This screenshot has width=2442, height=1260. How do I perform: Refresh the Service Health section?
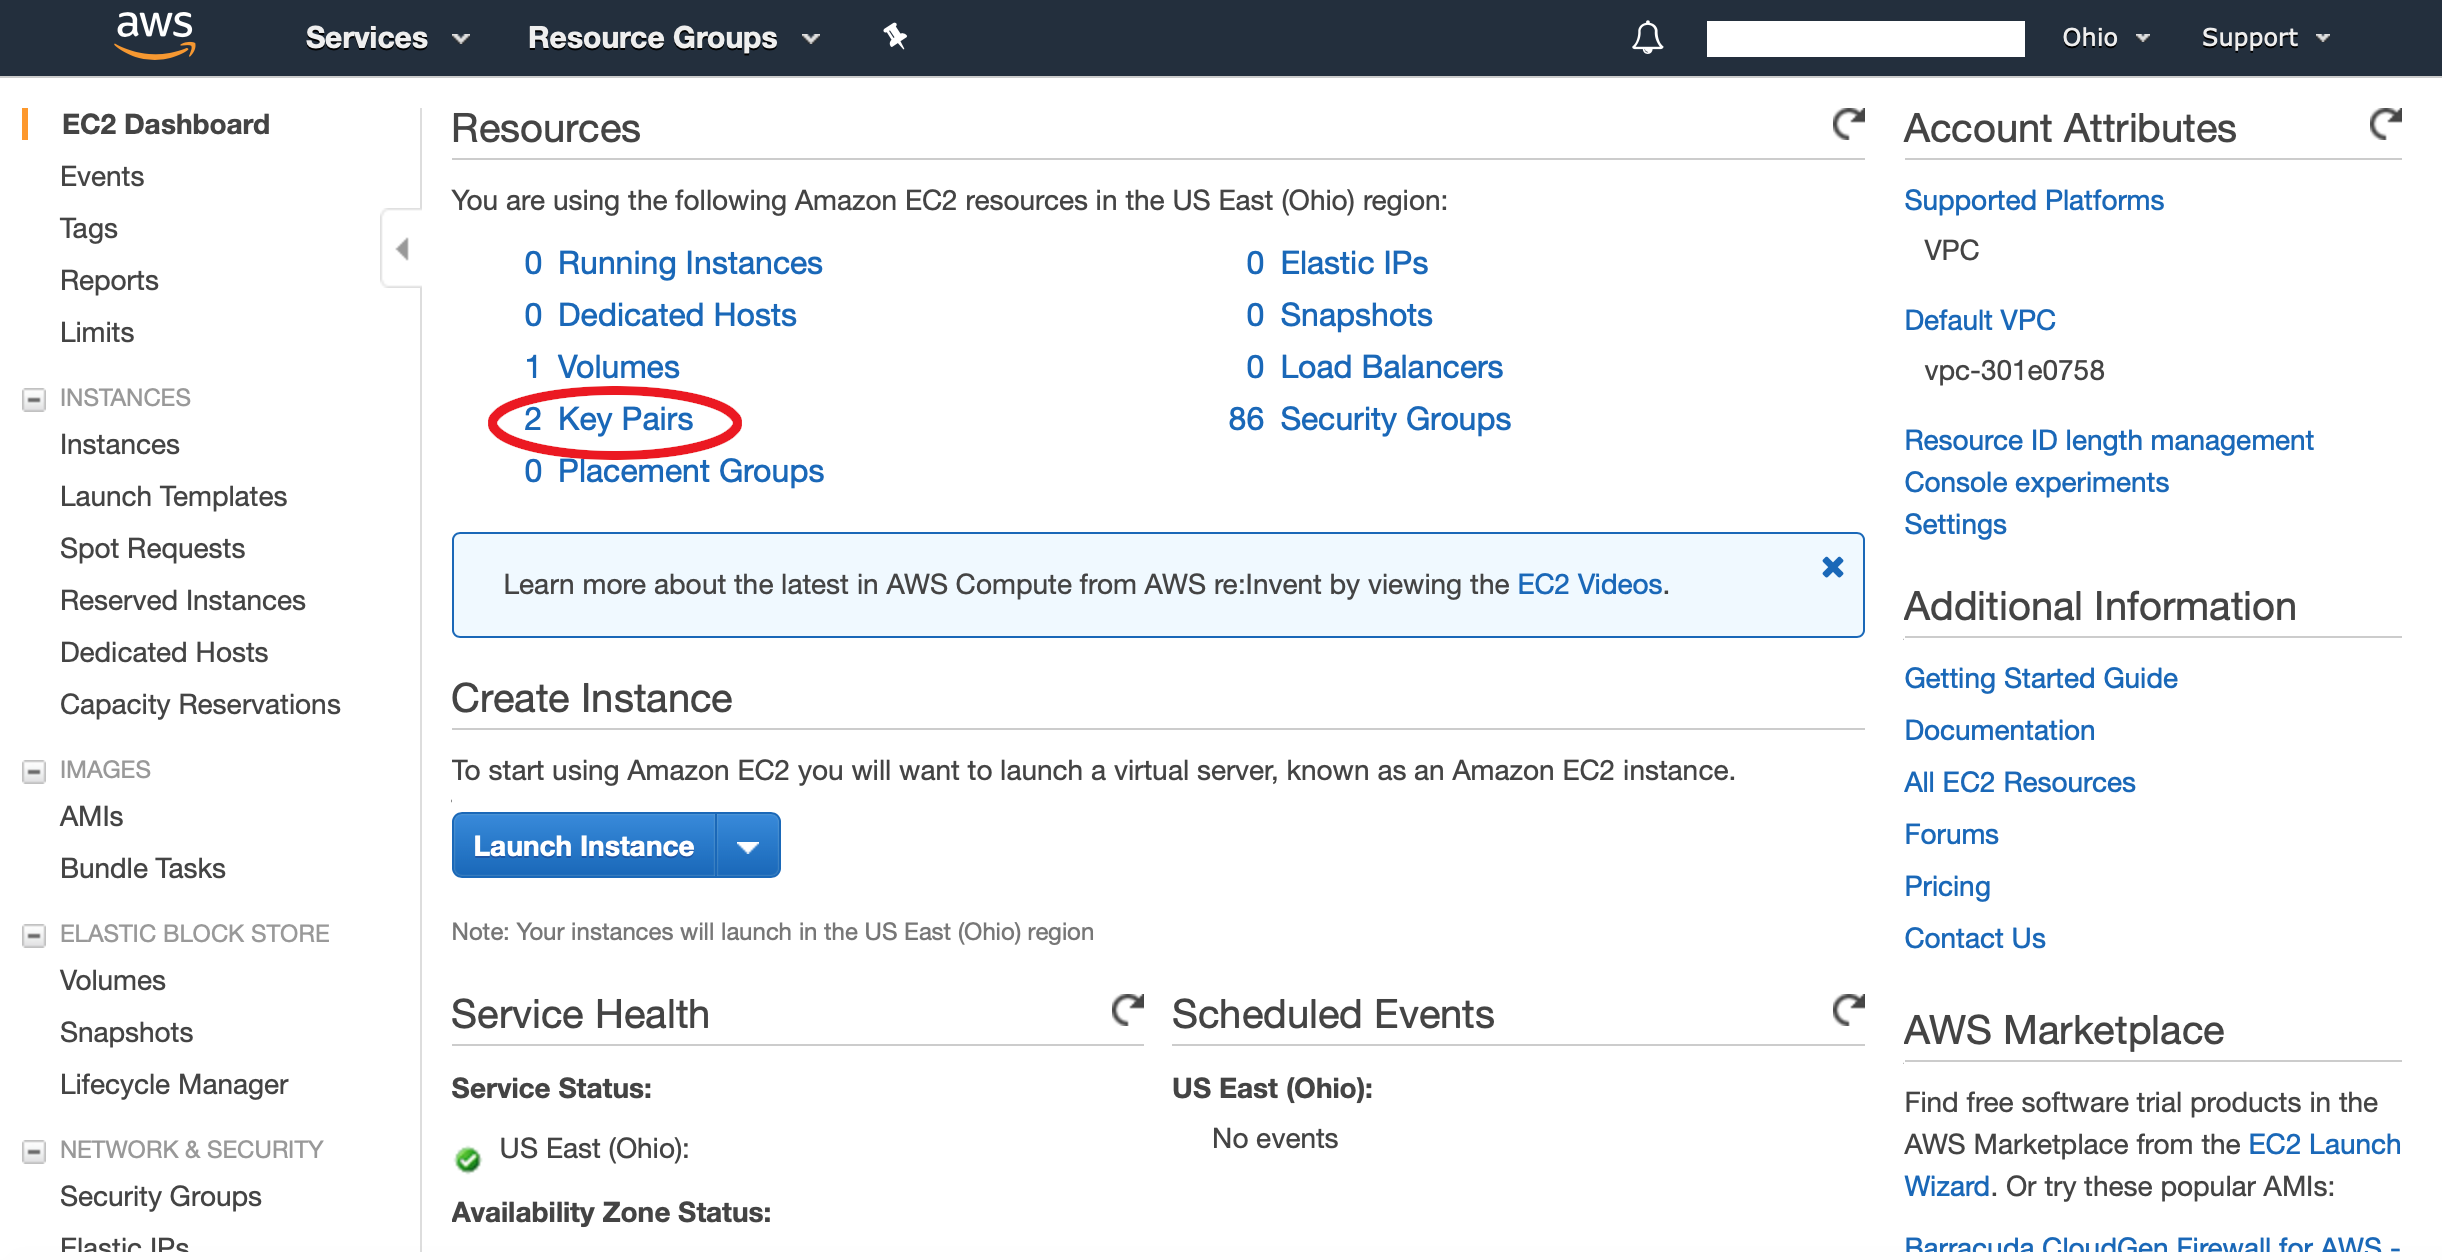[1127, 1010]
